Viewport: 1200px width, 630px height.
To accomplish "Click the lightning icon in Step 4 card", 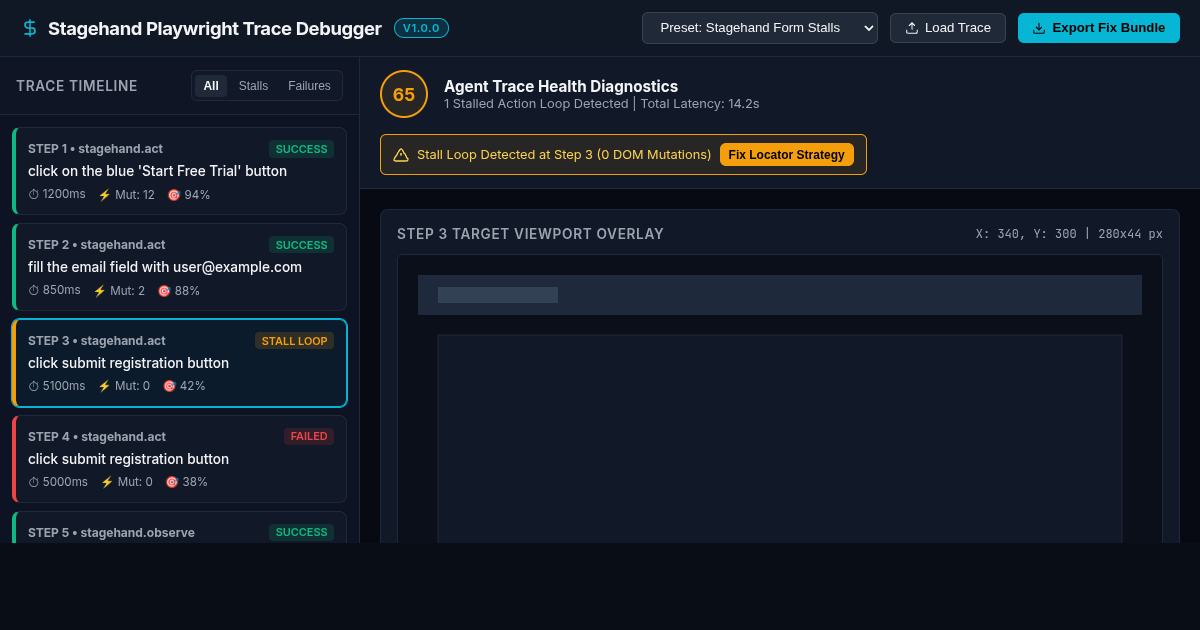I will (107, 483).
